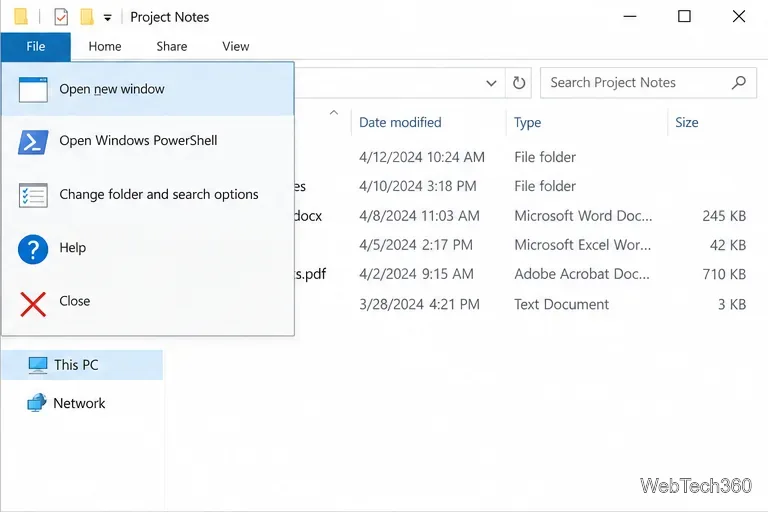Click the Microsoft Word Doc... type cell
The image size is (768, 512).
point(583,216)
